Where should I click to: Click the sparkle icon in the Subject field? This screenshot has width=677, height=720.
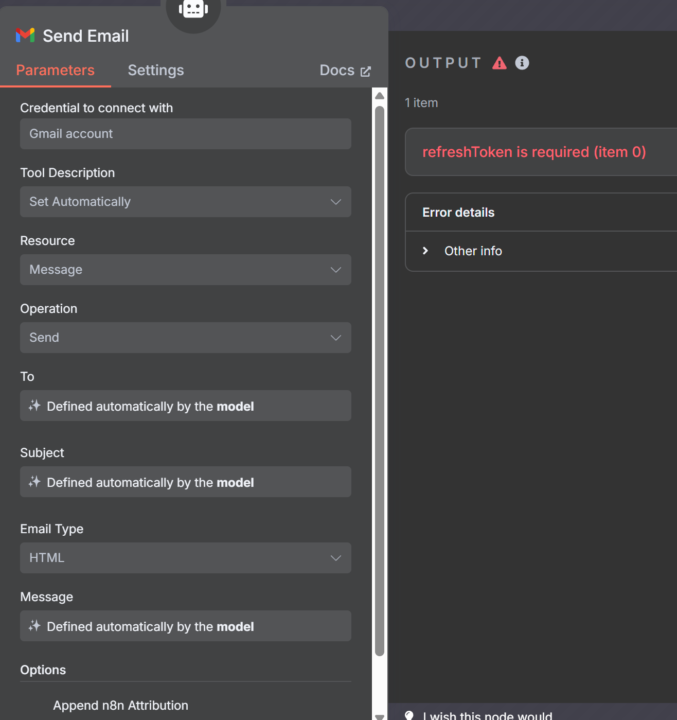[35, 482]
